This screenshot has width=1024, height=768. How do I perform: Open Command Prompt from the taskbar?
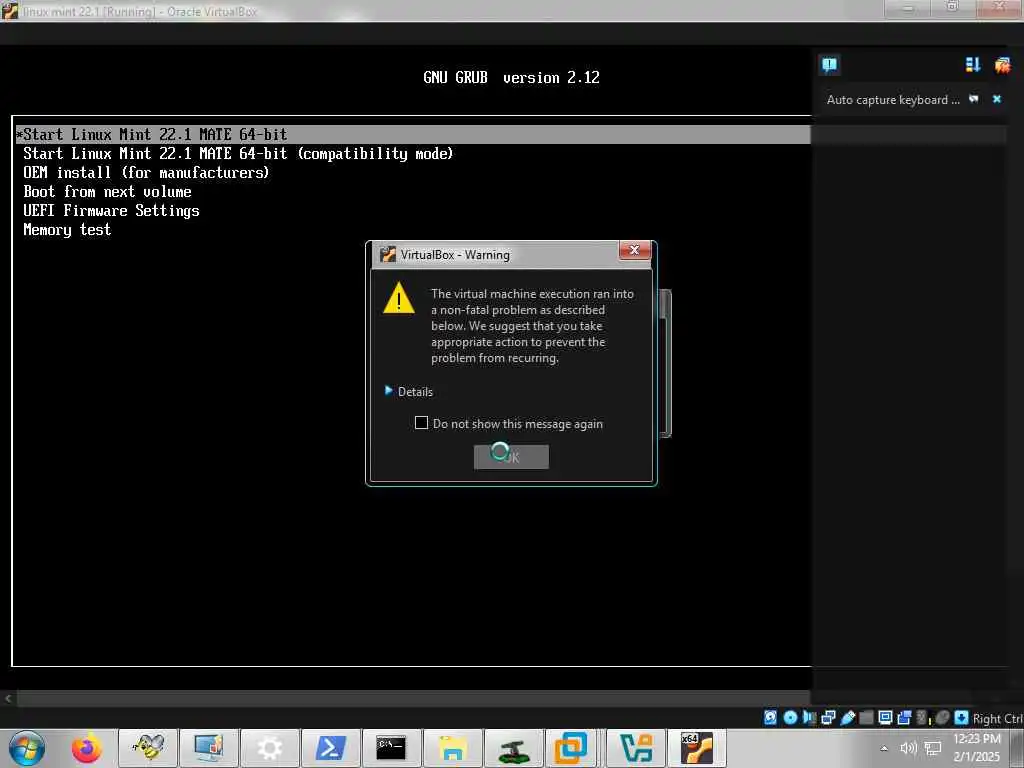pos(391,748)
